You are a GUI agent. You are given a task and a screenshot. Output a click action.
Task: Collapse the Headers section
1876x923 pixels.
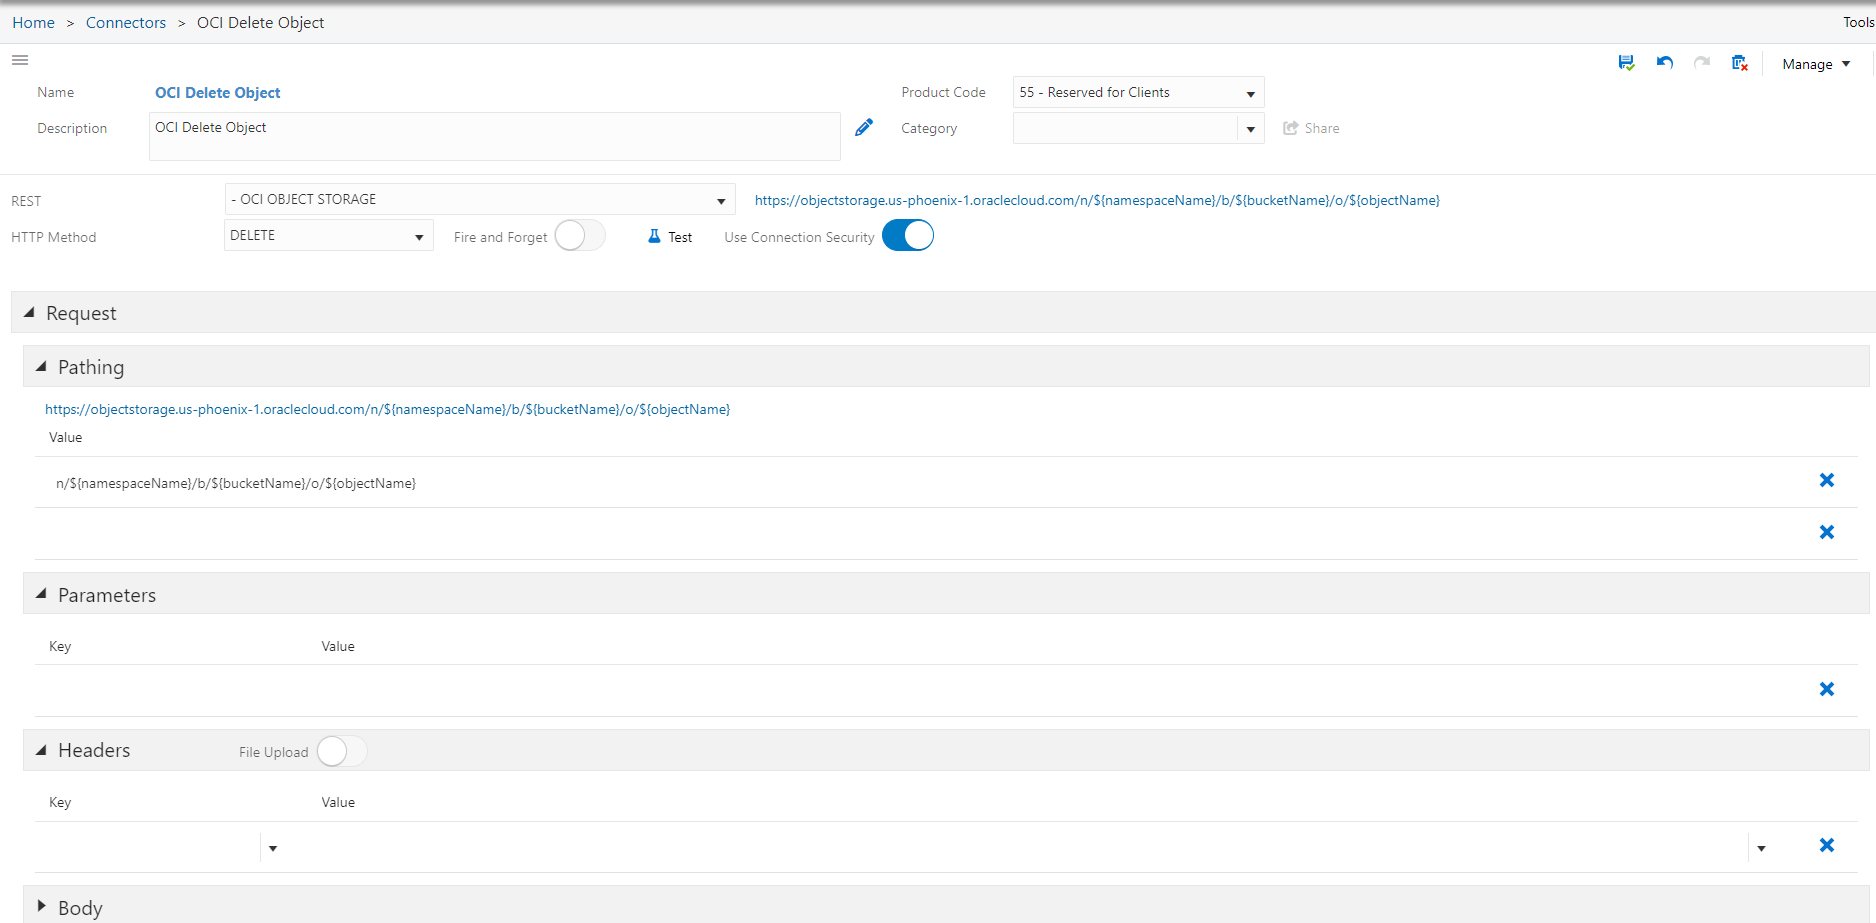[41, 750]
